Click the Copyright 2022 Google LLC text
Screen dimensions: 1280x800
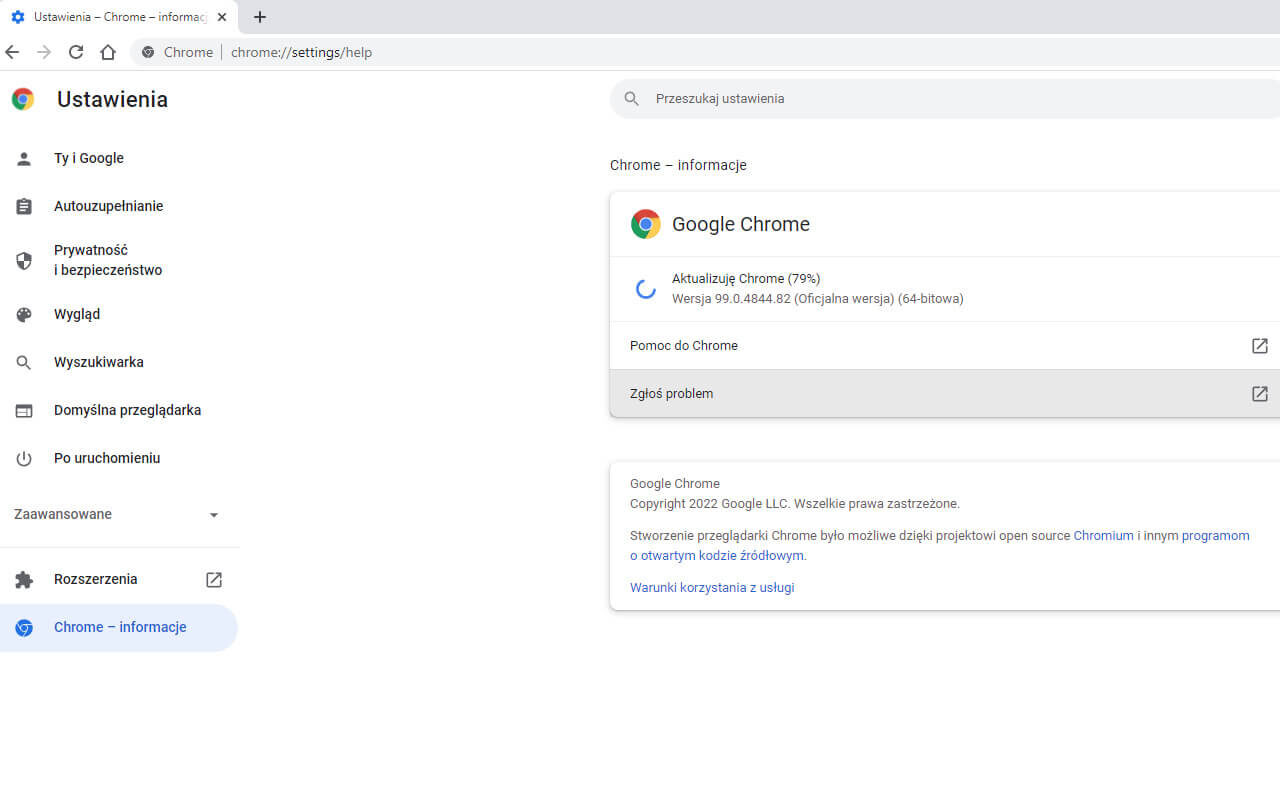[795, 504]
